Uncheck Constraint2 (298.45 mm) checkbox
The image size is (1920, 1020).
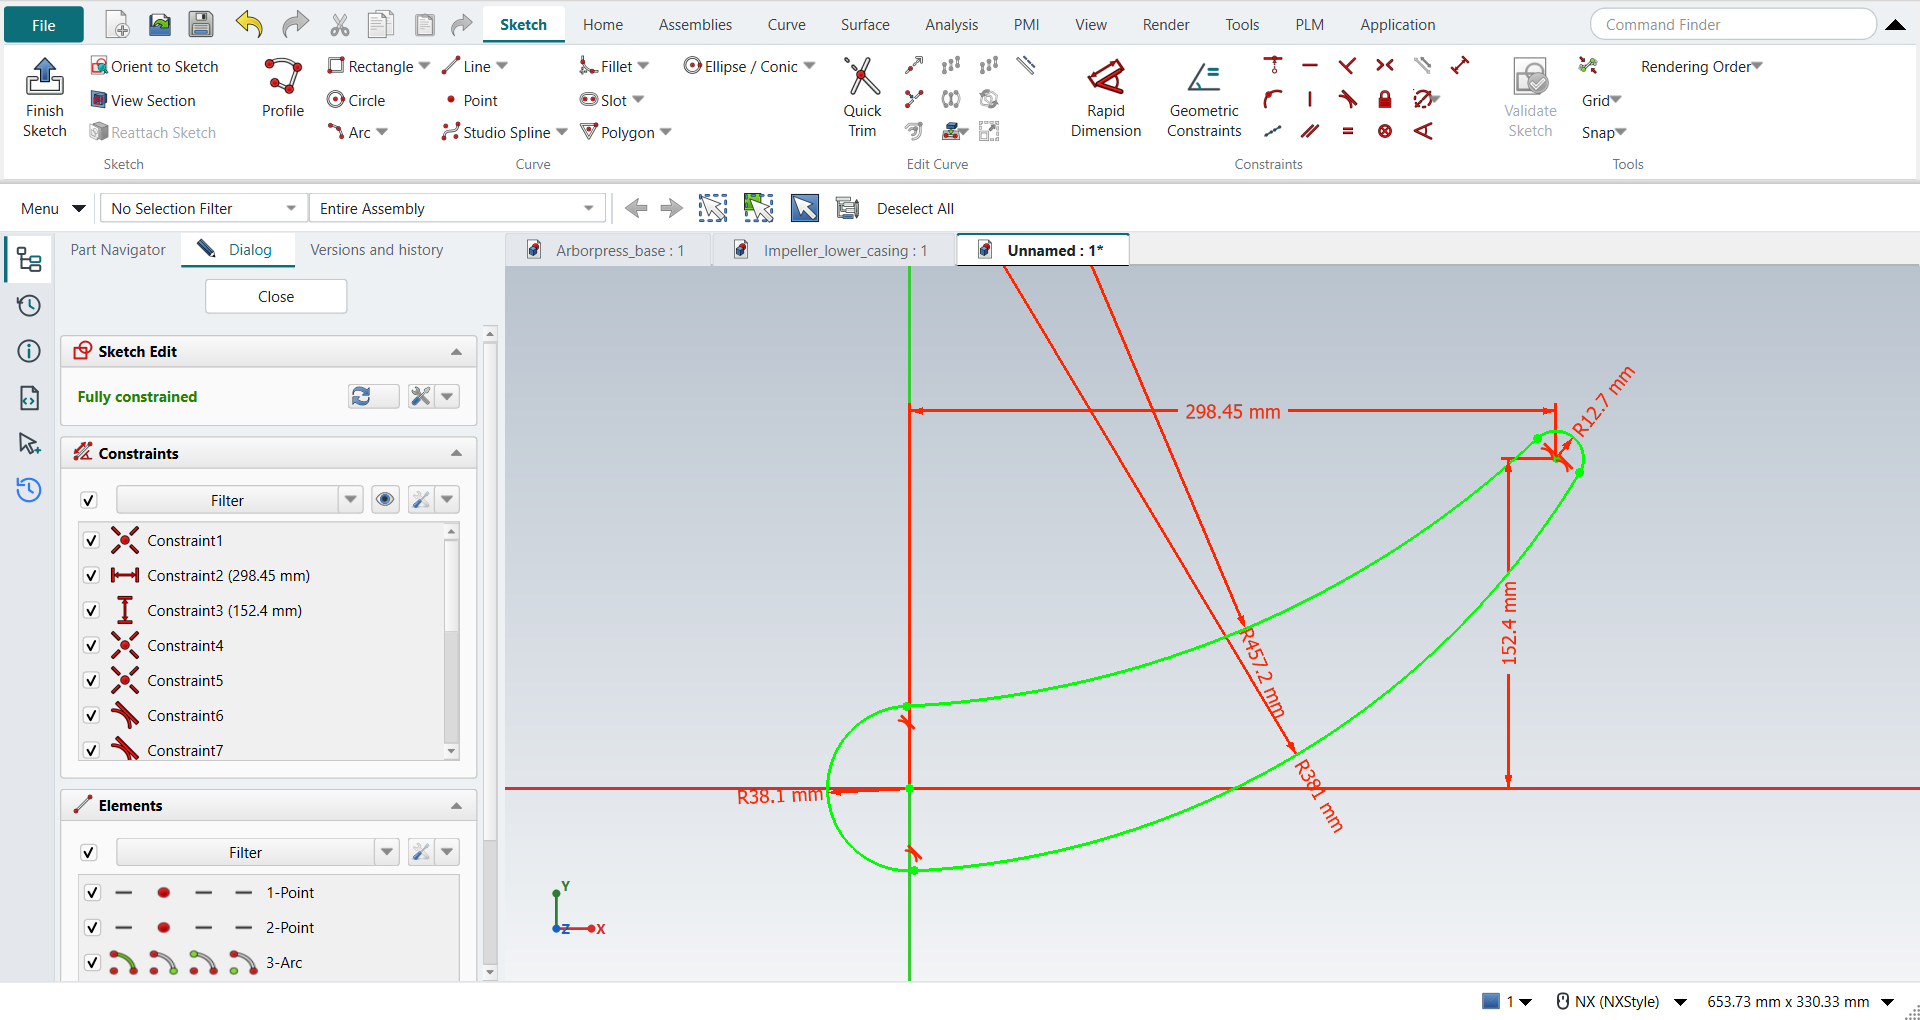[91, 576]
